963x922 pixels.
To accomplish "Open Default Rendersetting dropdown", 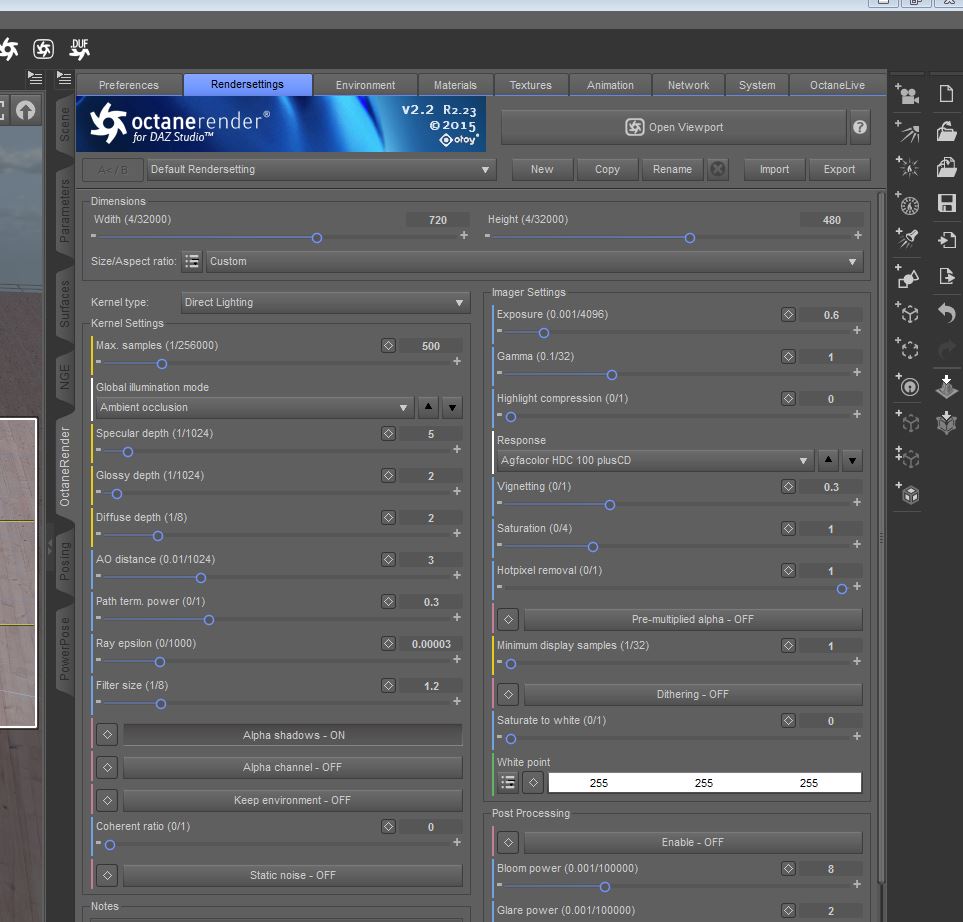I will click(x=321, y=169).
